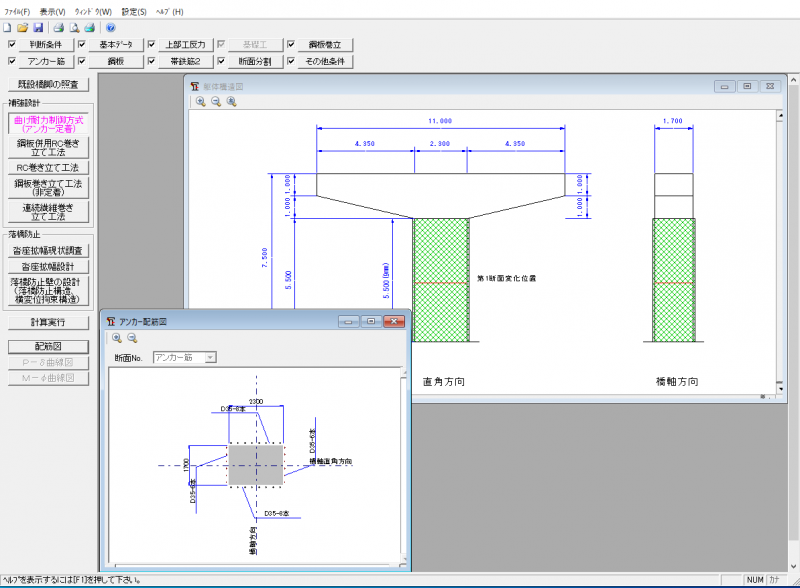The width and height of the screenshot is (800, 588).
Task: Click the app icon in 躯体構造図 title bar
Action: (x=194, y=86)
